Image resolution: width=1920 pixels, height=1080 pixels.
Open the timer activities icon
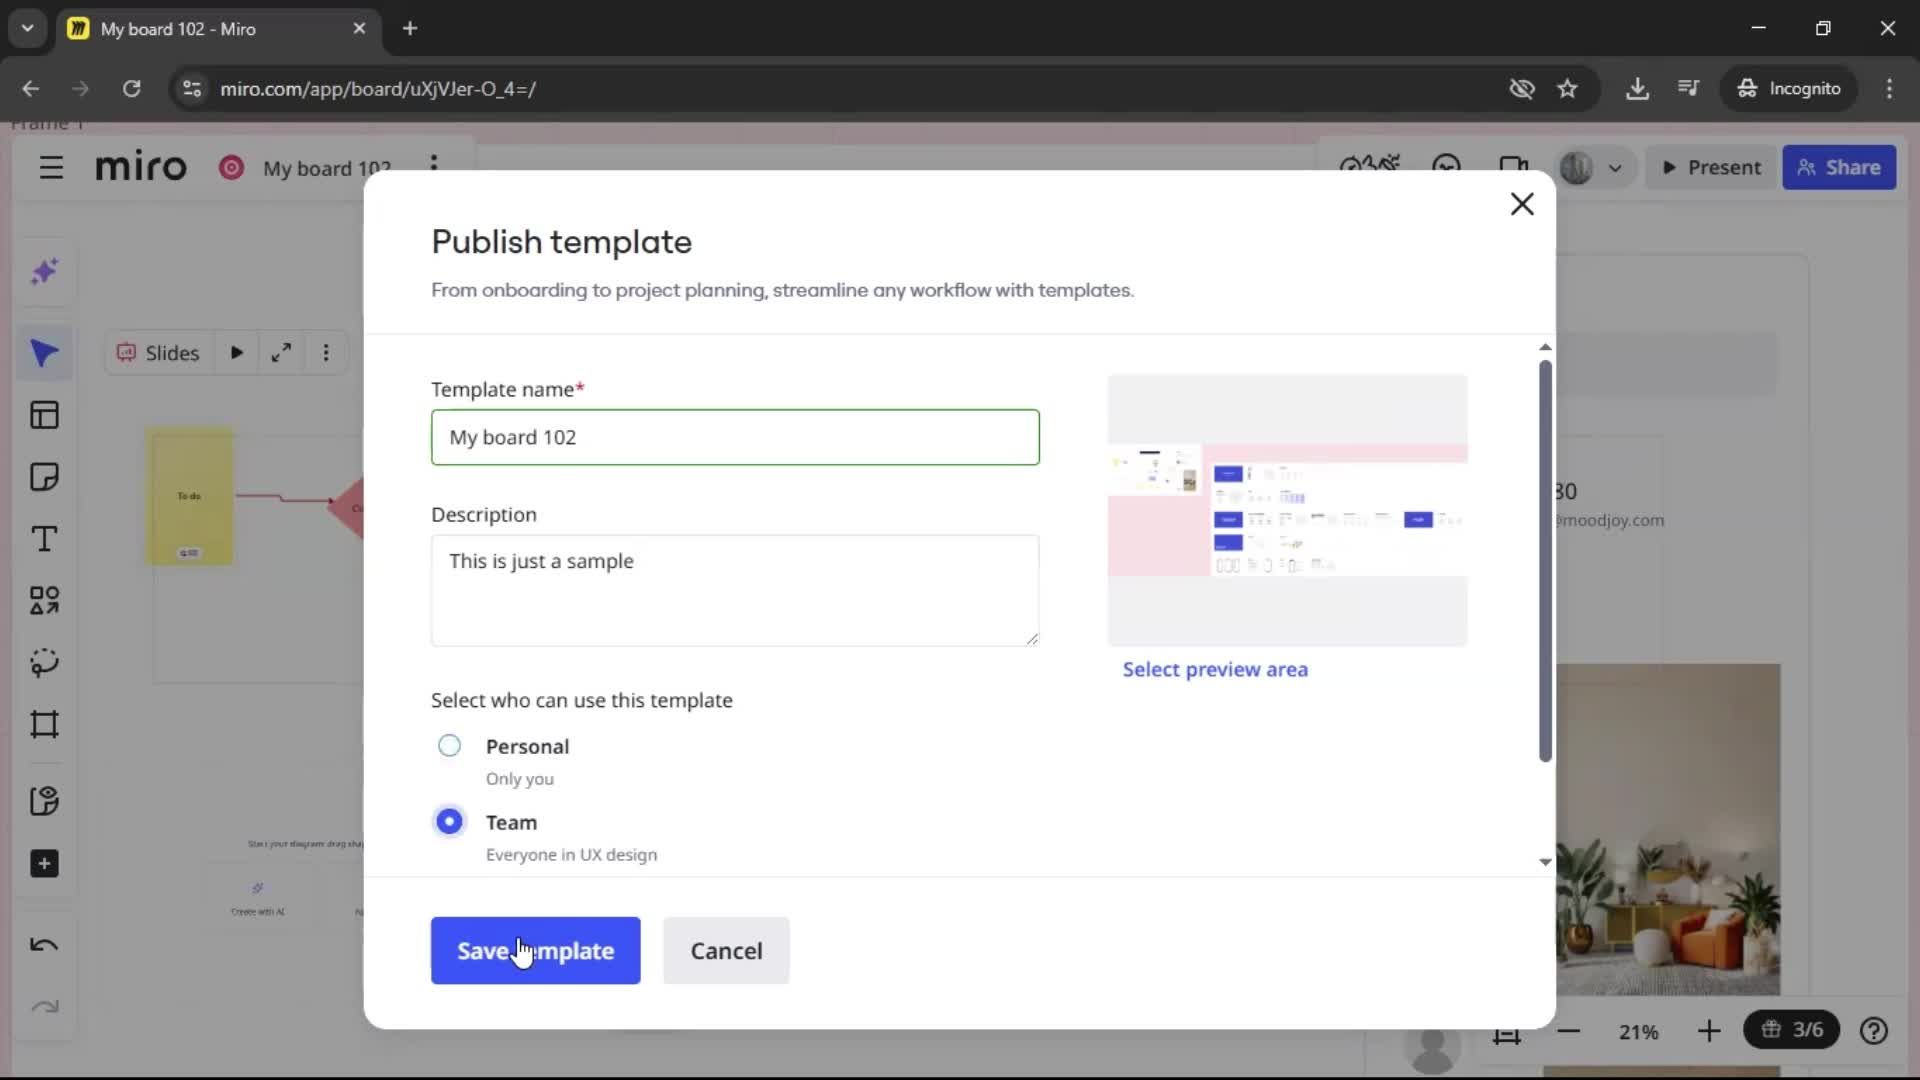tap(1370, 166)
